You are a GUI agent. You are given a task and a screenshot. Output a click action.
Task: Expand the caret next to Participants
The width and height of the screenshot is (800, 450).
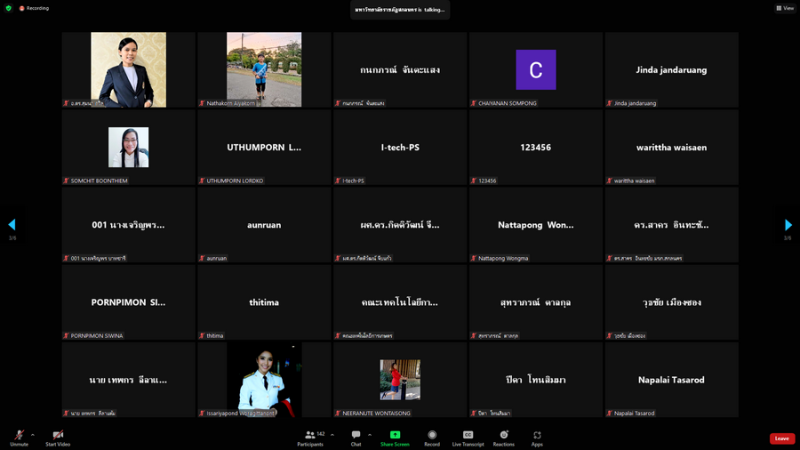click(x=333, y=434)
